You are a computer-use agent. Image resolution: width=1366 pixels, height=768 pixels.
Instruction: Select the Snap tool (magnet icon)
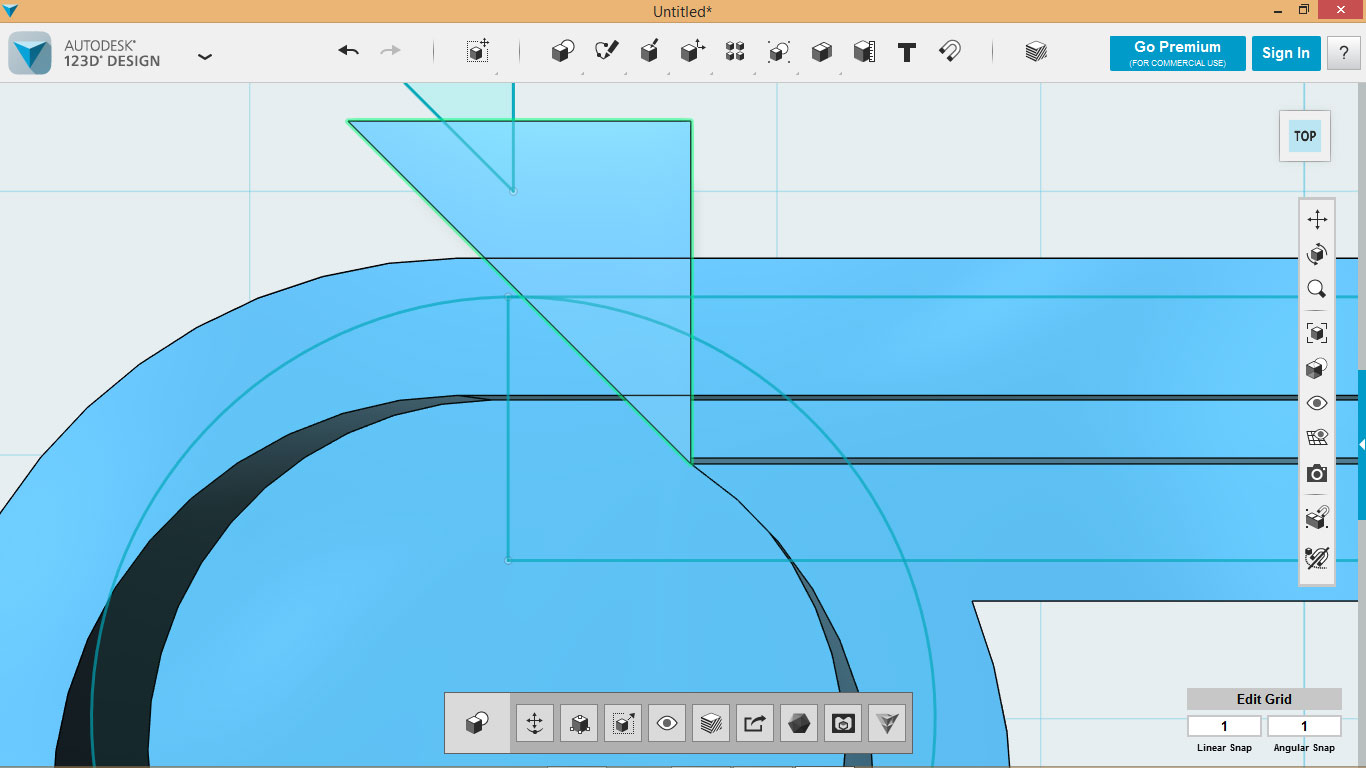949,51
